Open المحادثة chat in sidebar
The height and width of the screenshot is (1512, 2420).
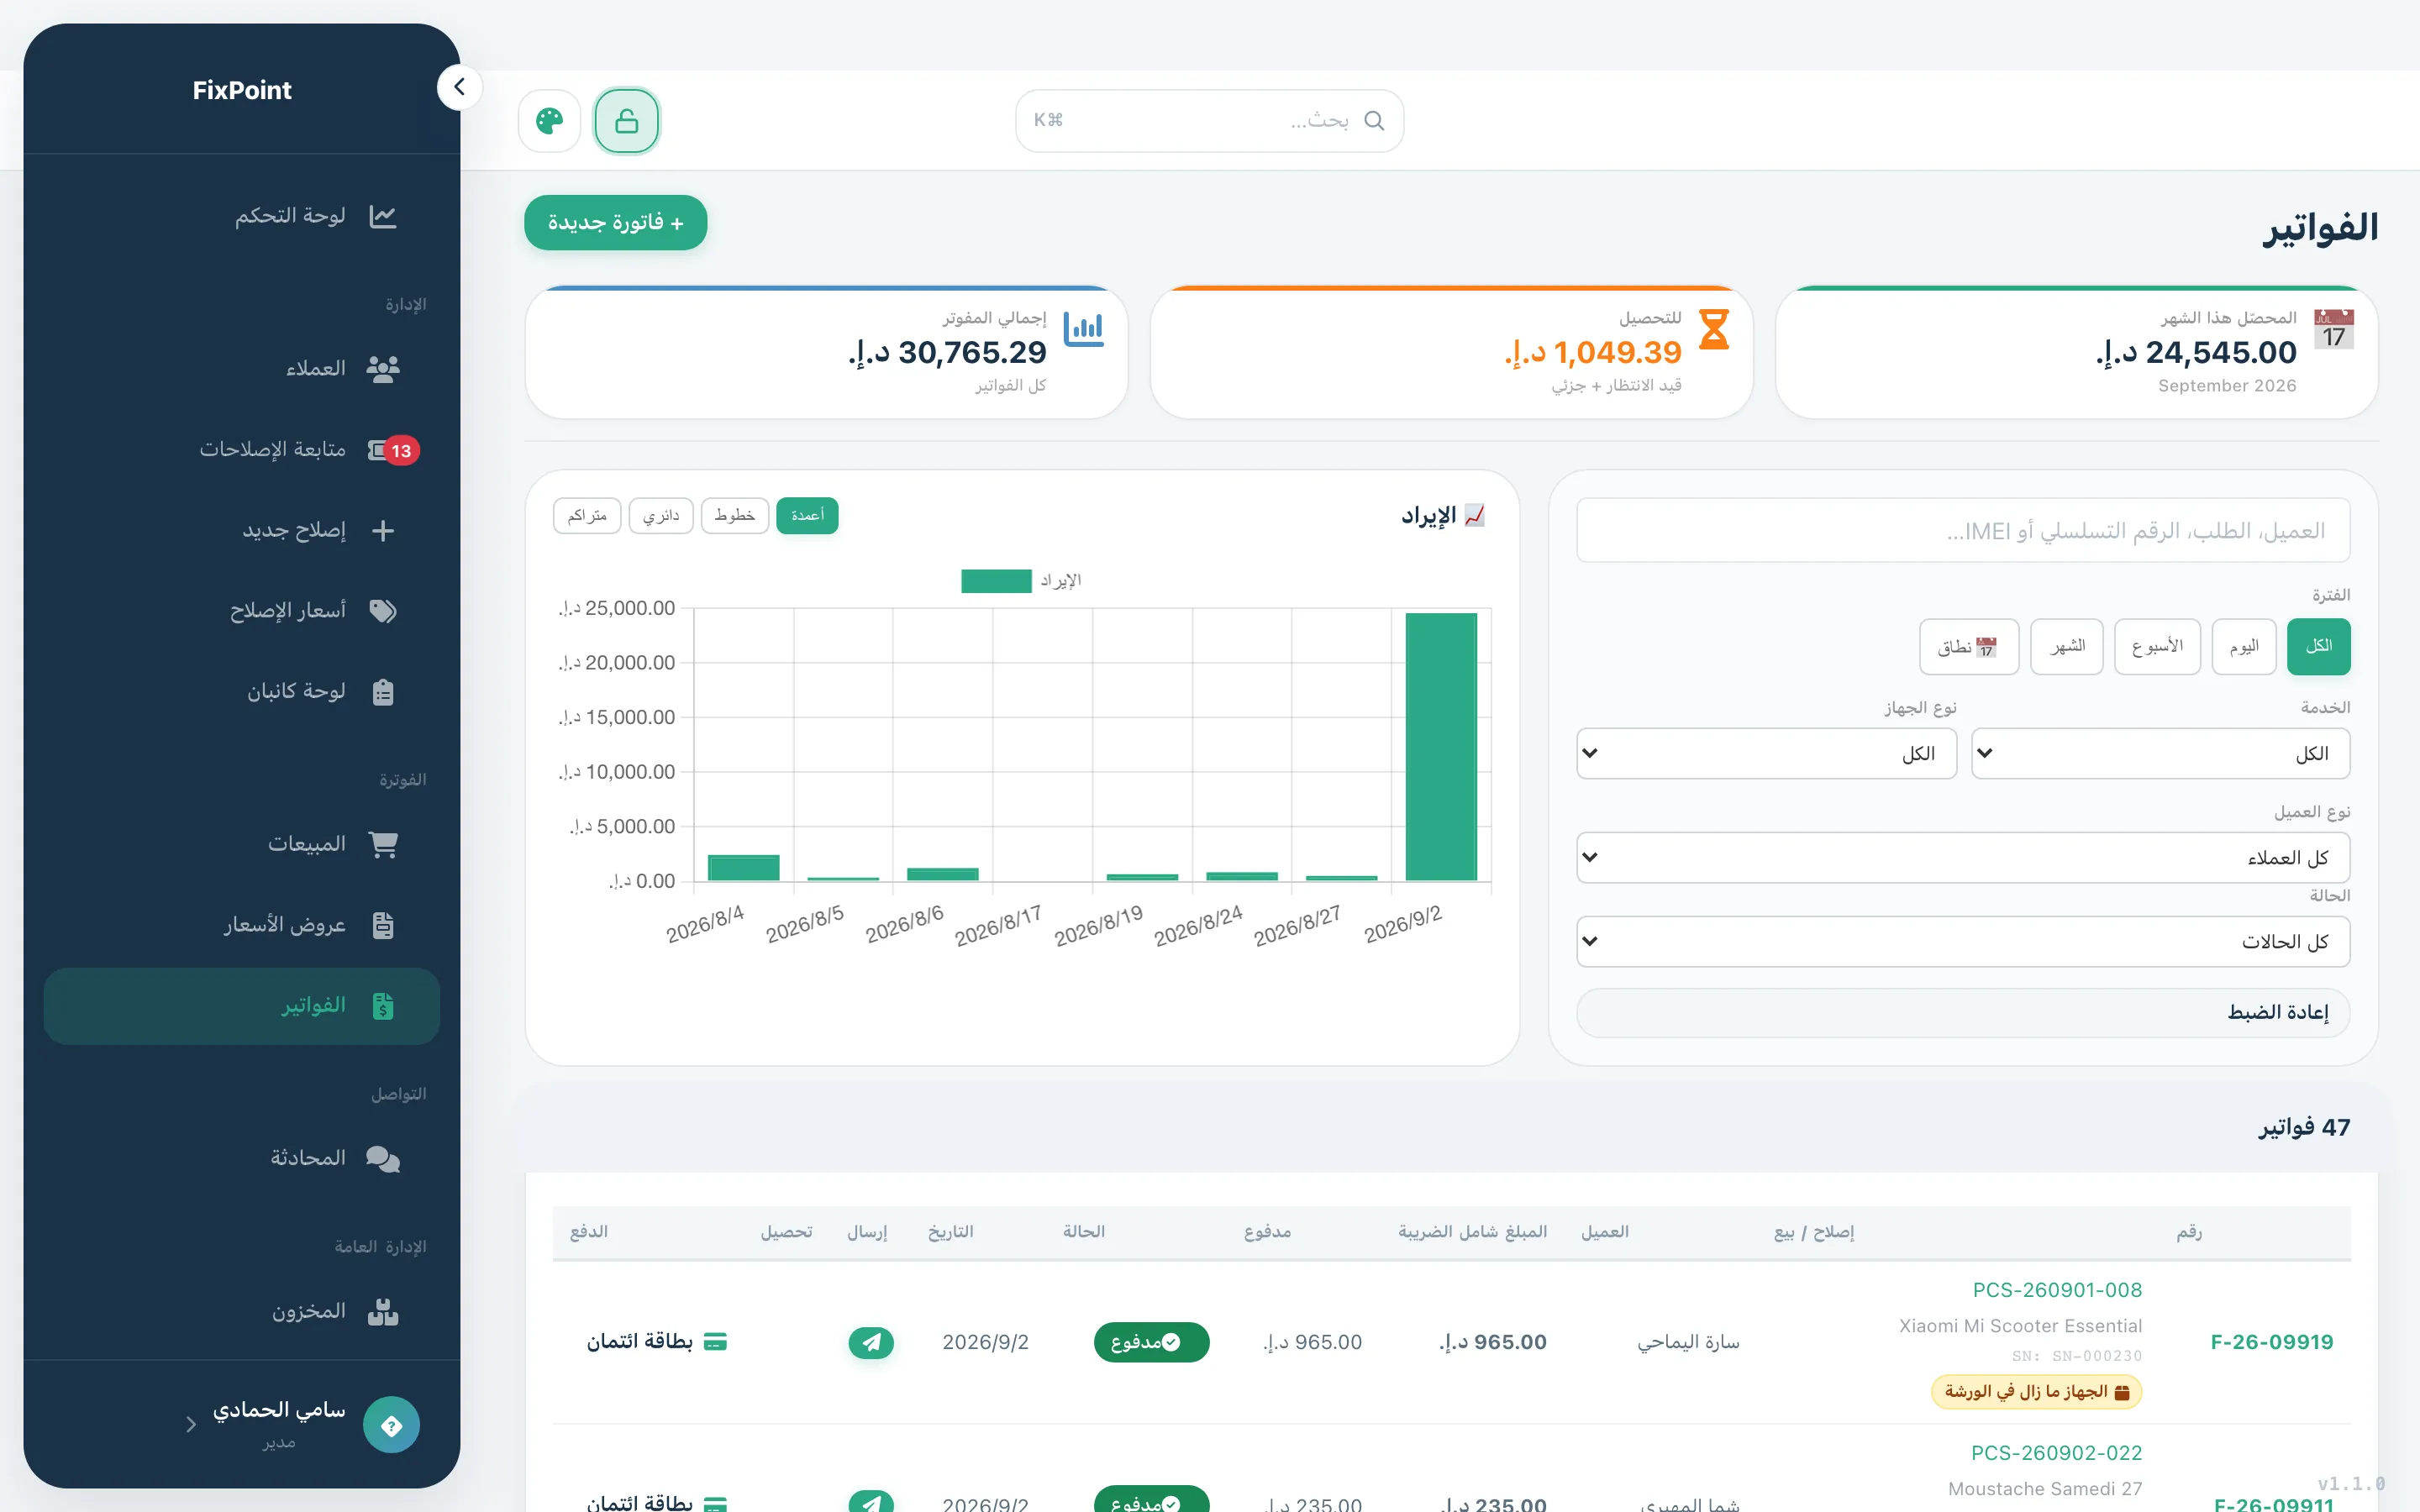click(242, 1159)
